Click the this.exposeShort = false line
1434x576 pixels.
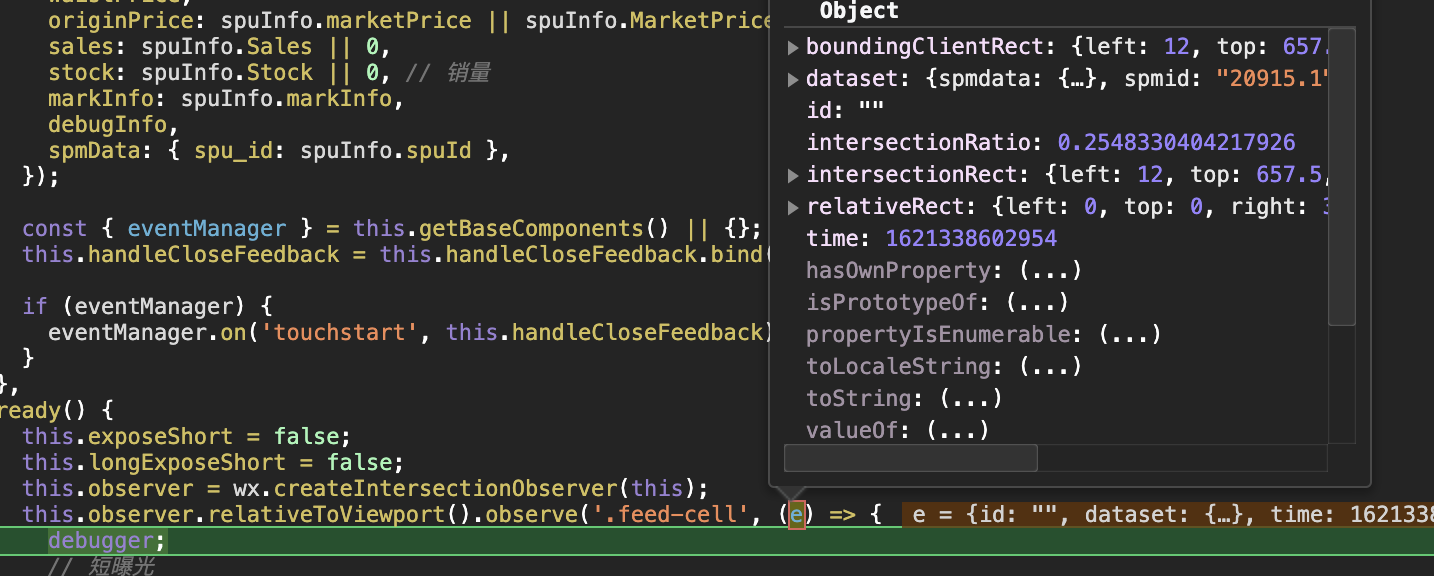(x=187, y=436)
